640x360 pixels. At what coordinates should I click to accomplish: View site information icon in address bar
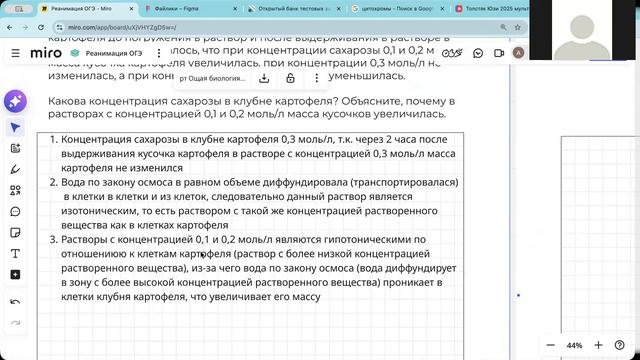(60, 27)
